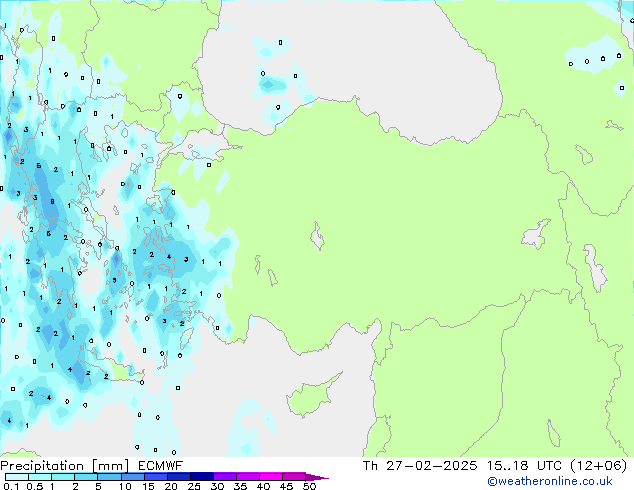This screenshot has width=634, height=490.
Task: Click the '30' legend scale label
Action: [217, 486]
